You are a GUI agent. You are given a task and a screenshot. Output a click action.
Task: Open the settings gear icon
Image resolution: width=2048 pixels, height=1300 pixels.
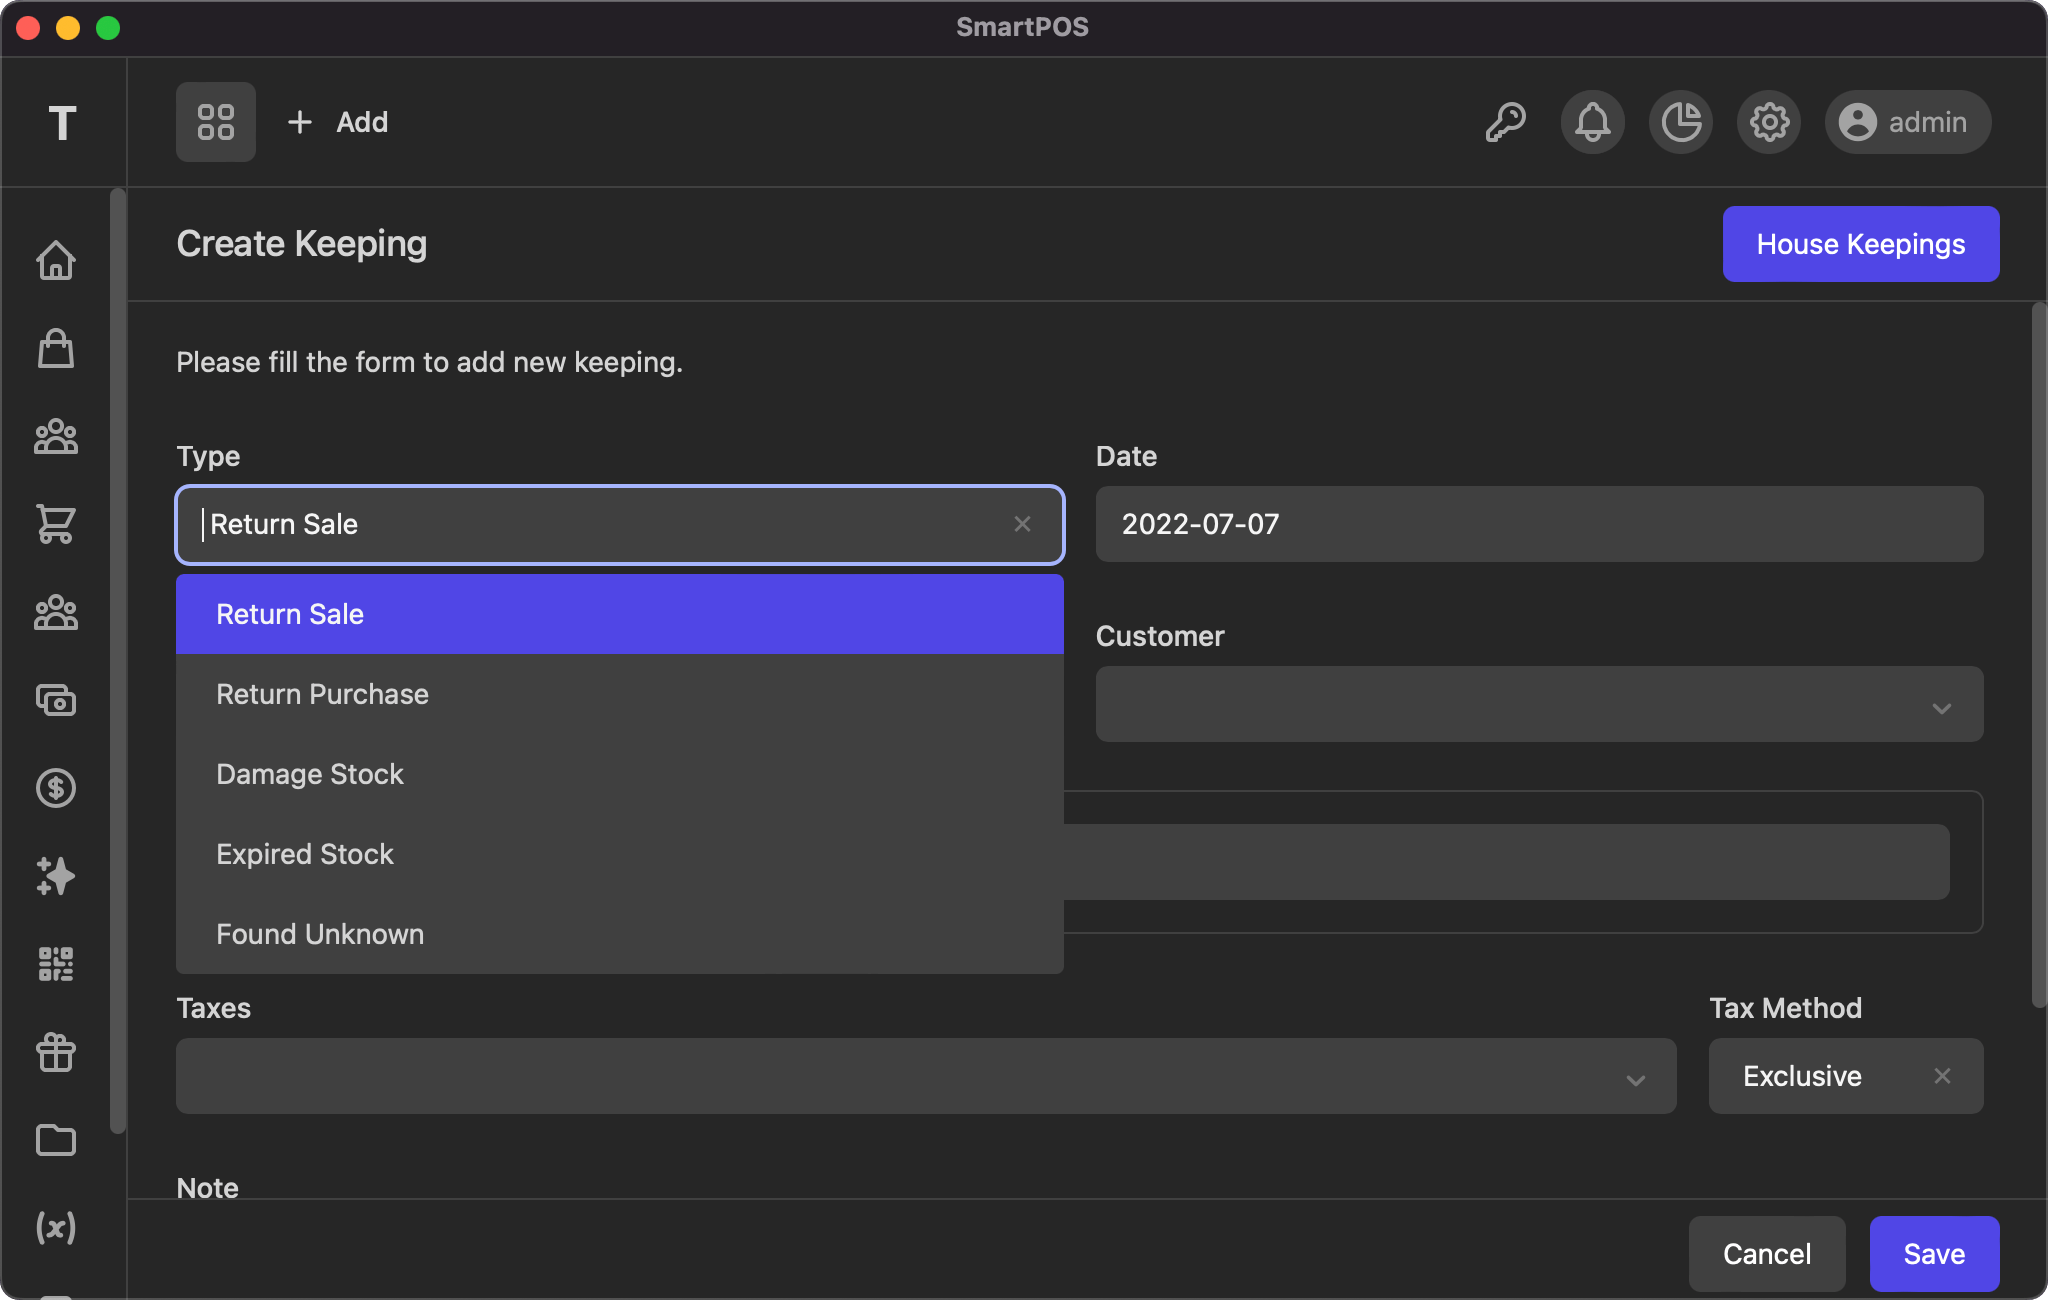[1769, 122]
